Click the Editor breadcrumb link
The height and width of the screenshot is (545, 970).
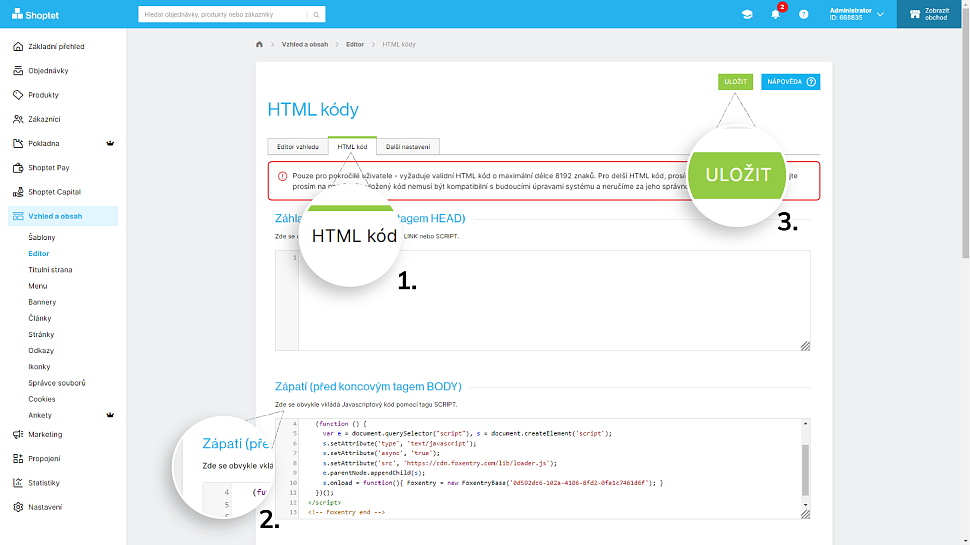click(355, 45)
